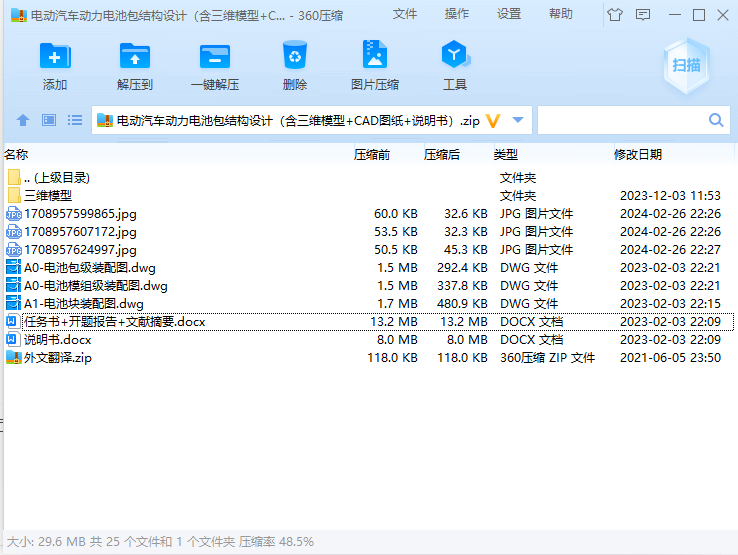Image resolution: width=738 pixels, height=555 pixels.
Task: Click the 360压缩 ZIP 文件 type cell
Action: coord(547,357)
